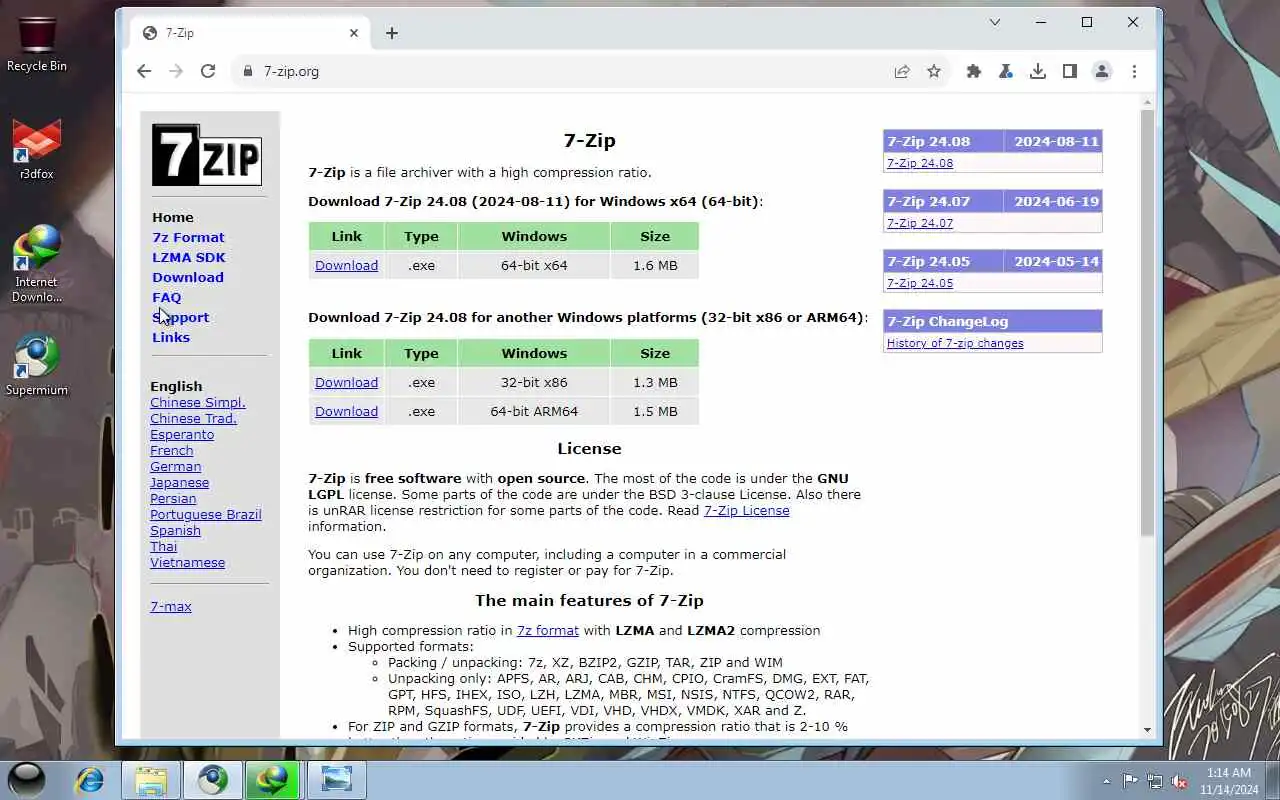
Task: Click the browser forward arrow
Action: click(x=176, y=71)
